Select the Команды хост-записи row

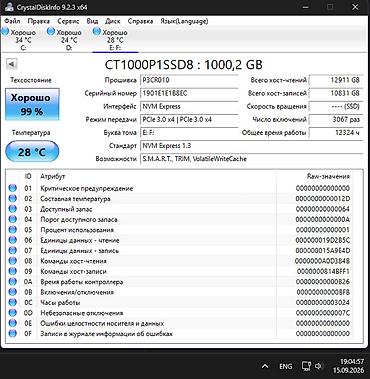click(180, 271)
